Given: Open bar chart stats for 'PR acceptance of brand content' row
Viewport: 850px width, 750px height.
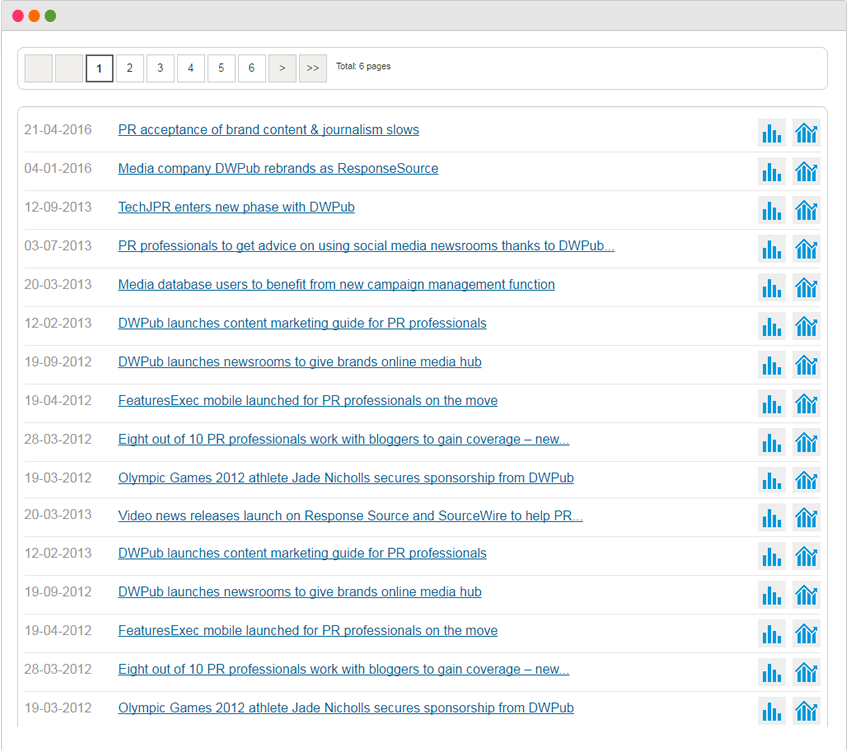Looking at the screenshot, I should (771, 133).
